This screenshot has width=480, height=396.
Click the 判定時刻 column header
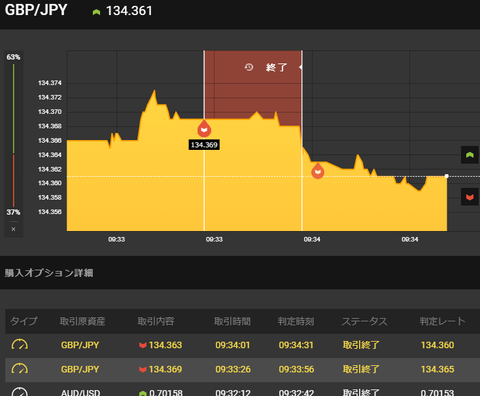(x=296, y=321)
